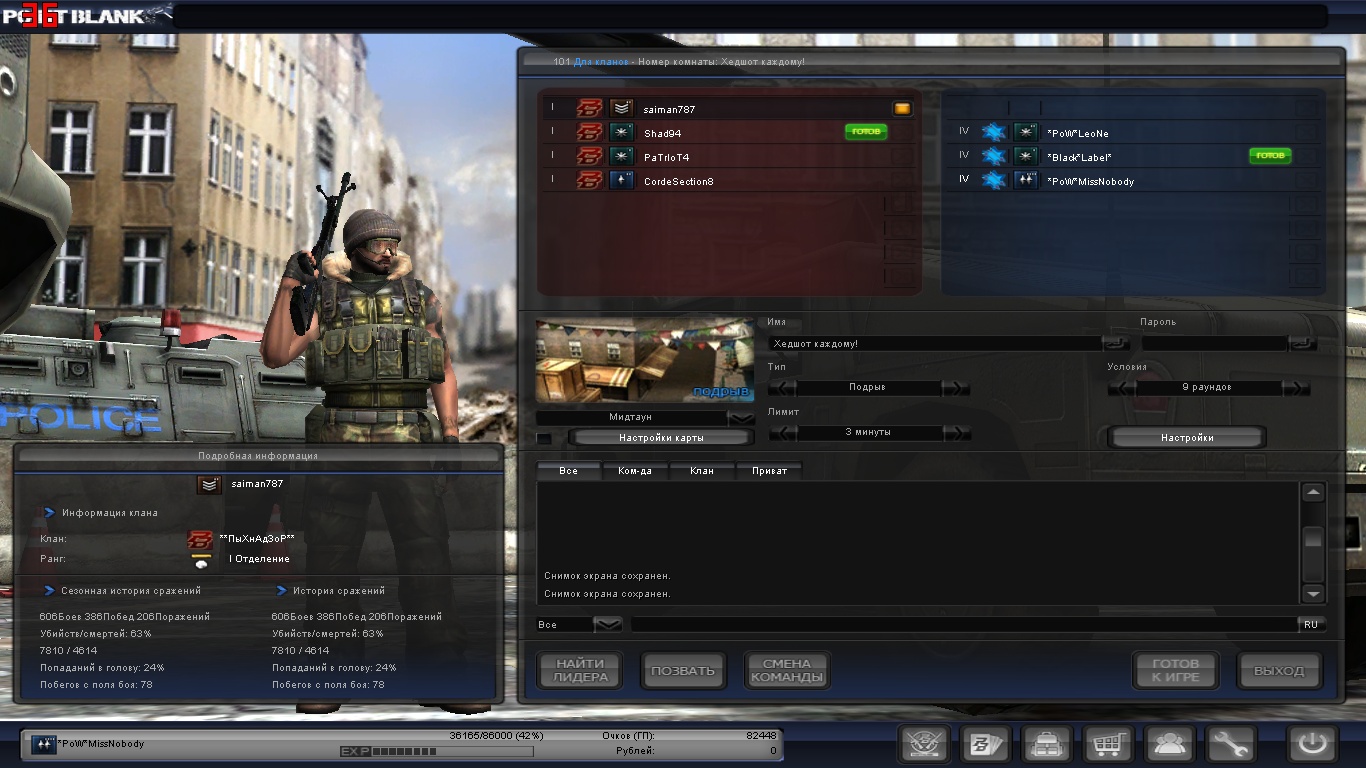Image resolution: width=1366 pixels, height=768 pixels.
Task: Click the Мидтаун map preview thumbnail
Action: [x=645, y=361]
